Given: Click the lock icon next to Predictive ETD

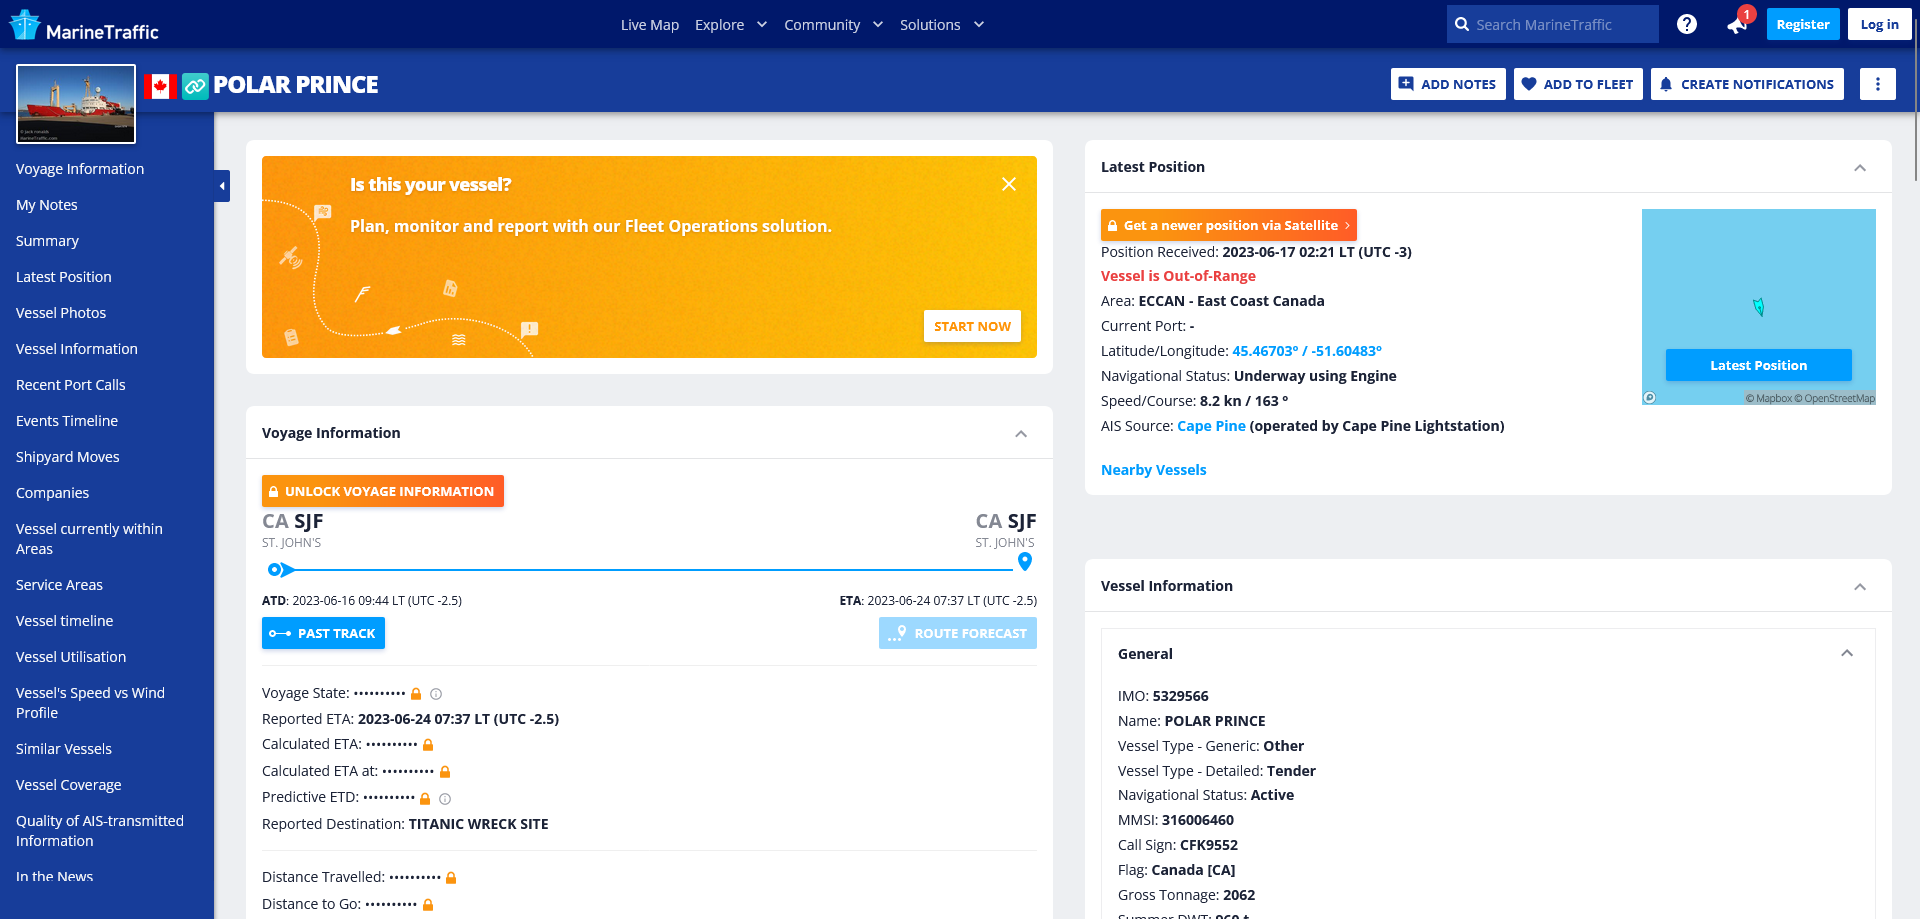Looking at the screenshot, I should [x=425, y=799].
